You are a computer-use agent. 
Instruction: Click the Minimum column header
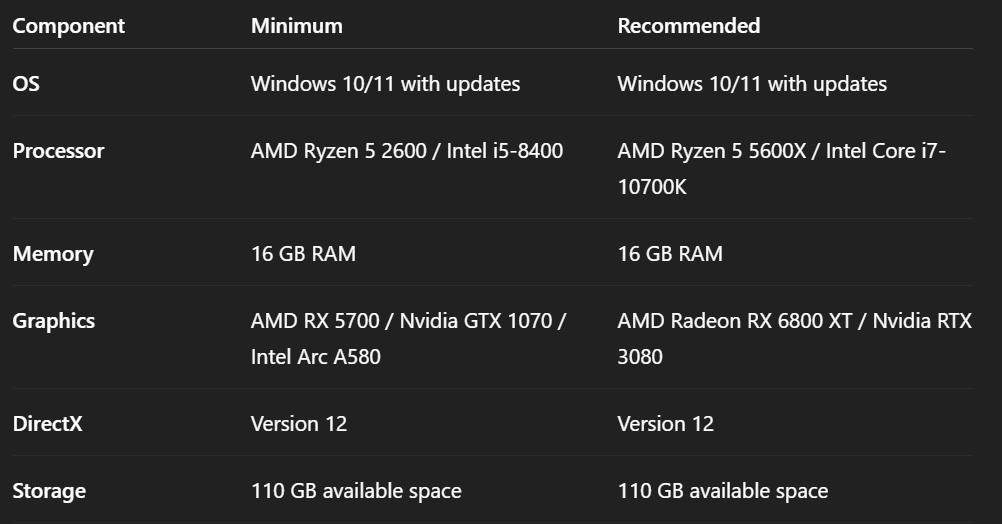click(296, 26)
